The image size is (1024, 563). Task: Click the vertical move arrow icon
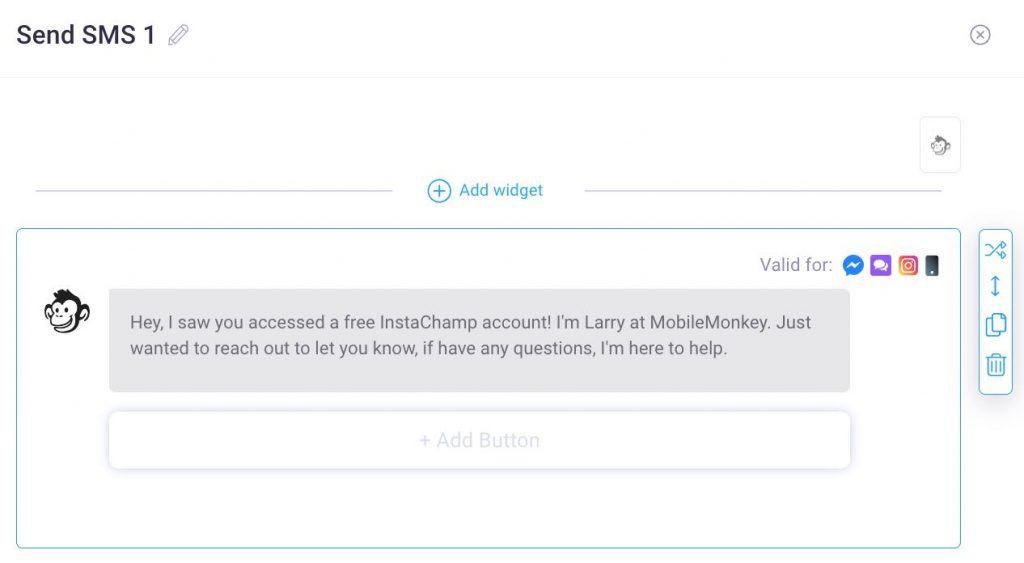pos(995,286)
